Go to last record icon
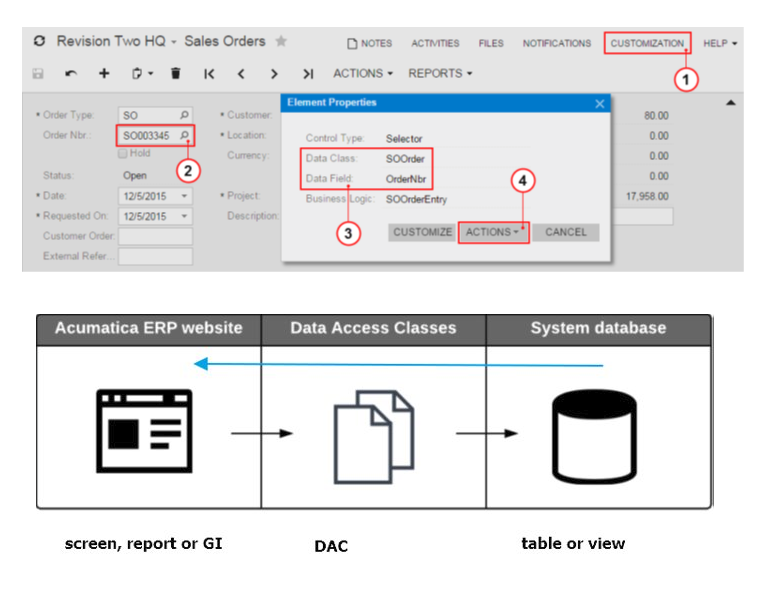Screen dimensions: 779x589 click(308, 74)
